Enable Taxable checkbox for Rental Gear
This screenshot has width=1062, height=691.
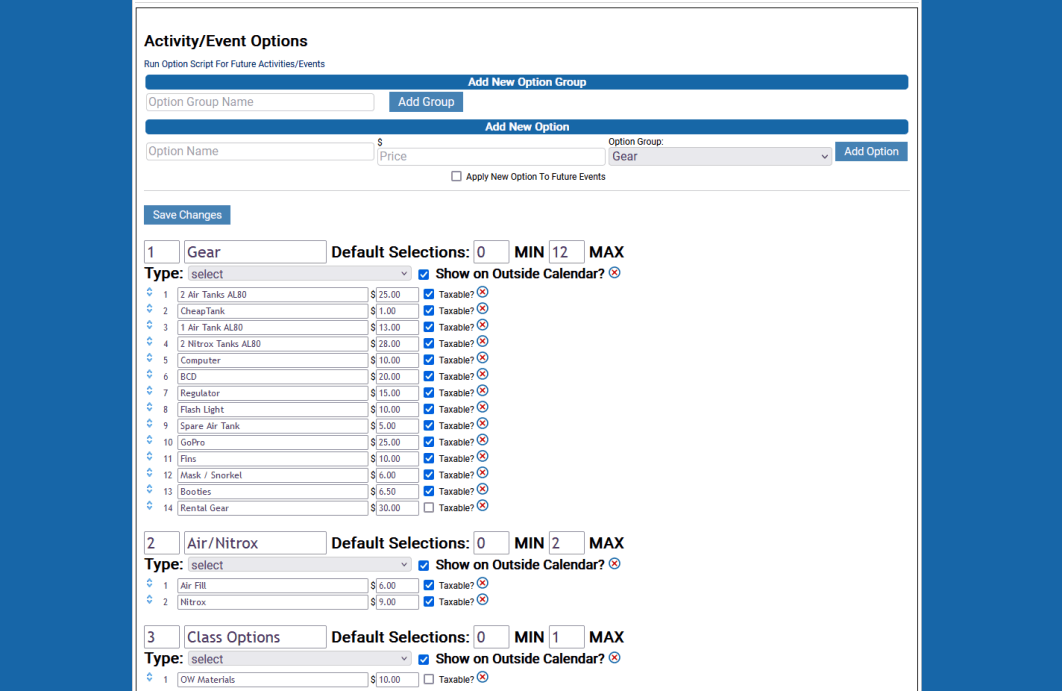pyautogui.click(x=429, y=508)
